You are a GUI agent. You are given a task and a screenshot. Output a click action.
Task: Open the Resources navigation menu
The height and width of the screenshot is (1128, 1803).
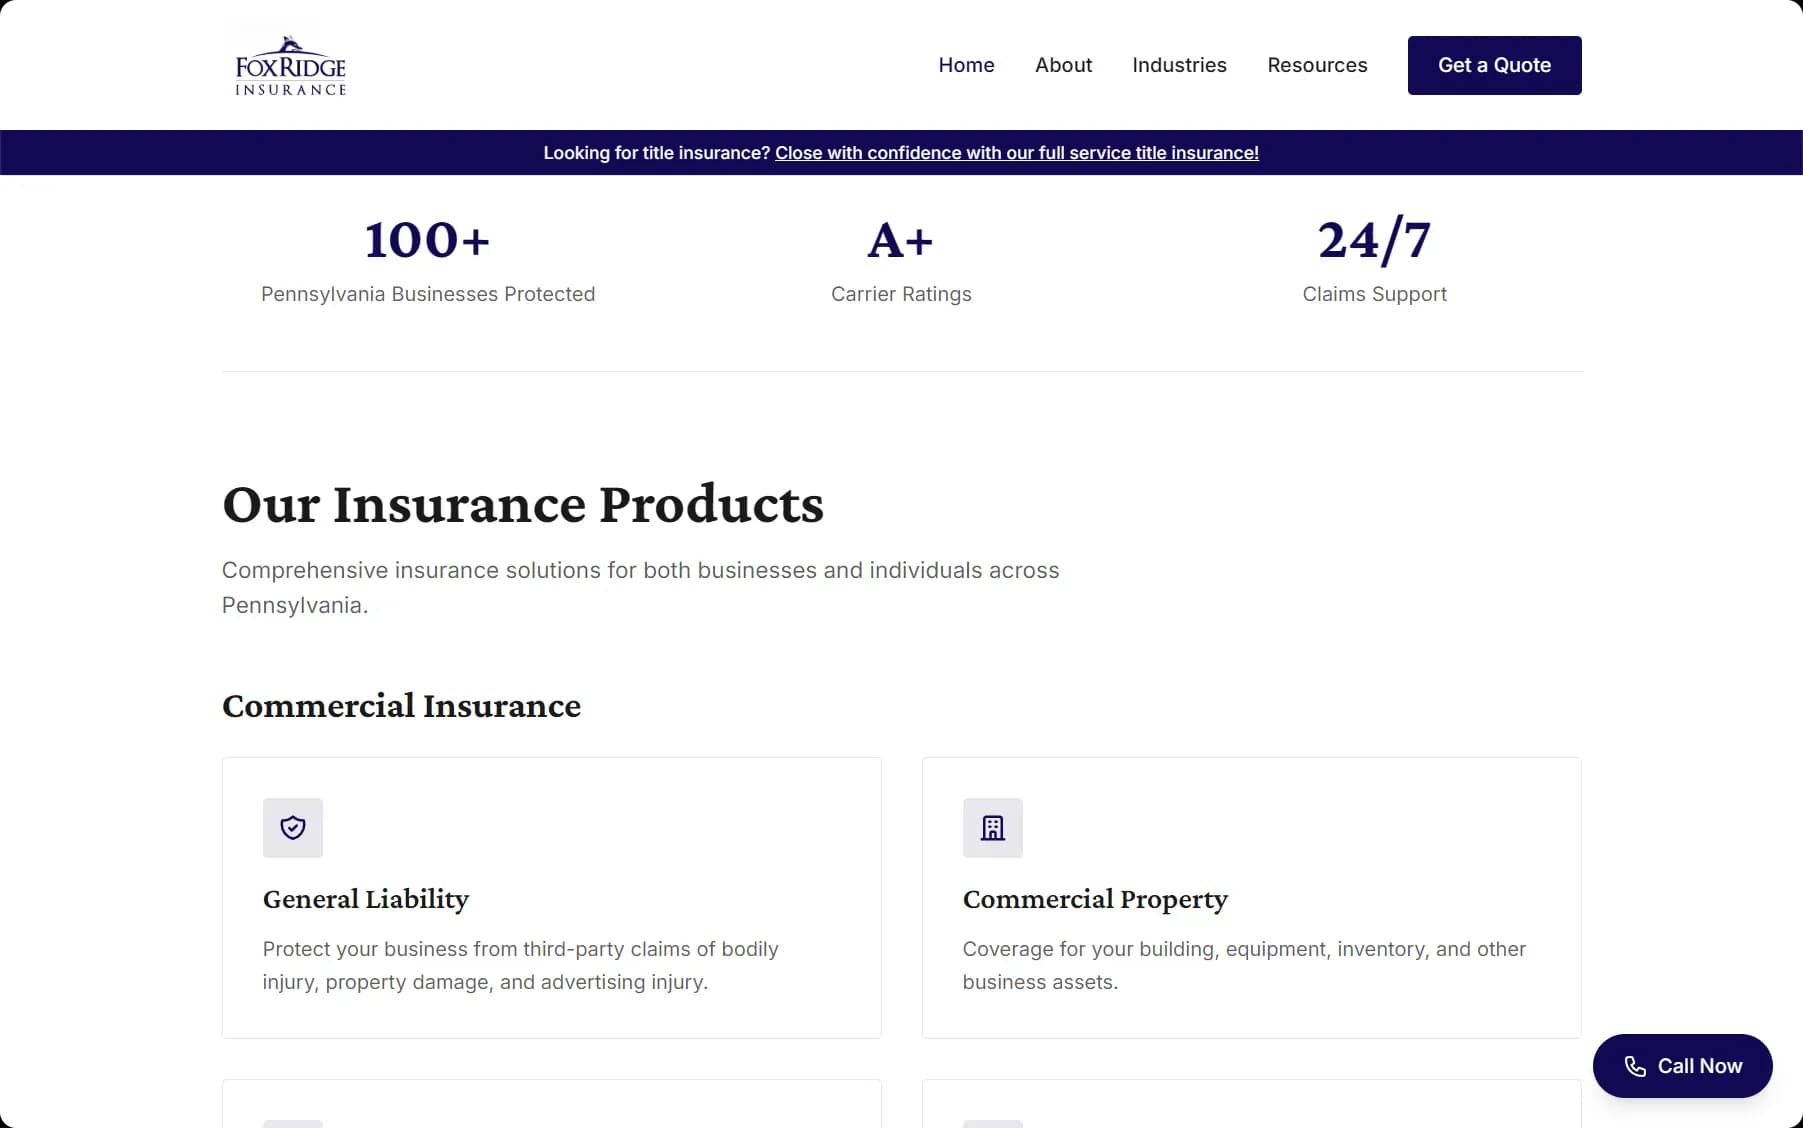pos(1317,65)
